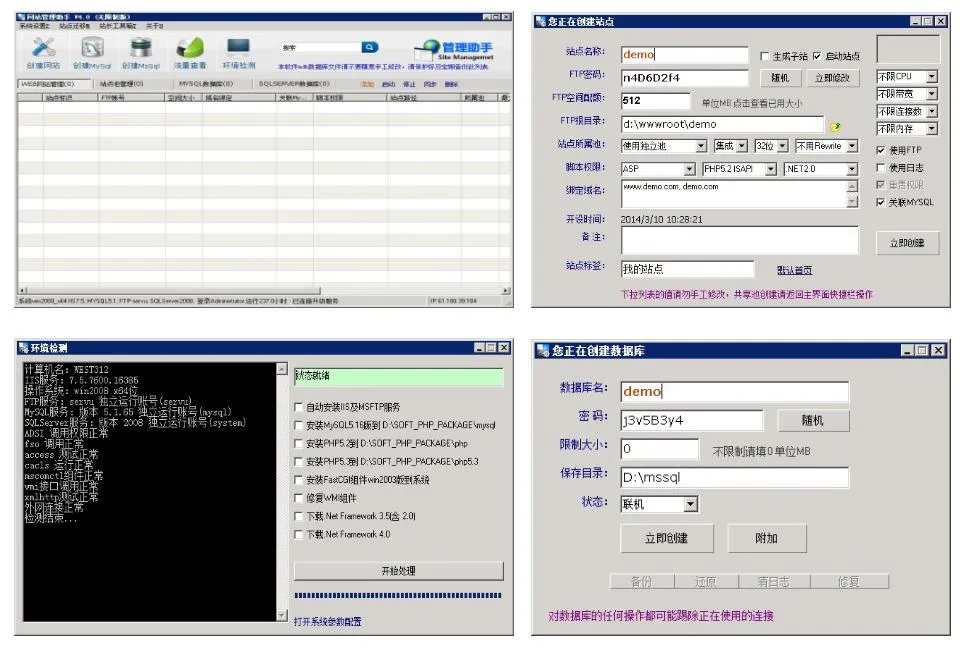960x652 pixels.
Task: Click the 默认首页 link
Action: [794, 270]
